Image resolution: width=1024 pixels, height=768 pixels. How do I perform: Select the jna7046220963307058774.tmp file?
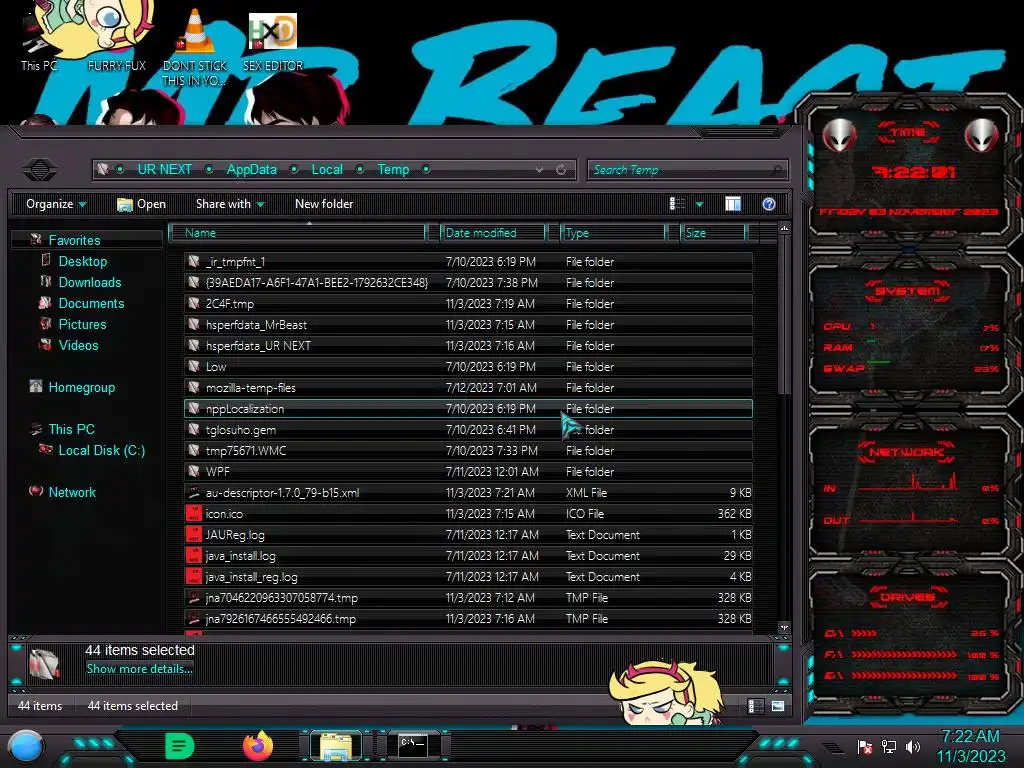(x=468, y=598)
